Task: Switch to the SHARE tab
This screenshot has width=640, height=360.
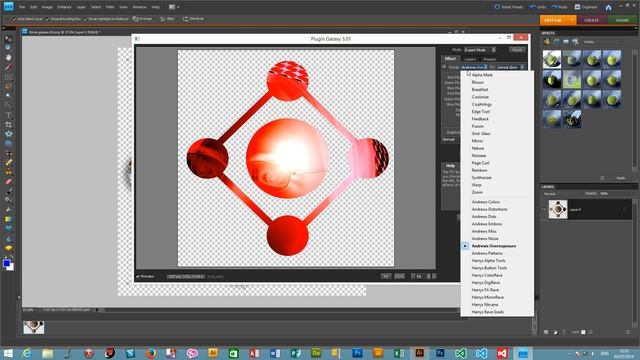Action: (x=622, y=20)
